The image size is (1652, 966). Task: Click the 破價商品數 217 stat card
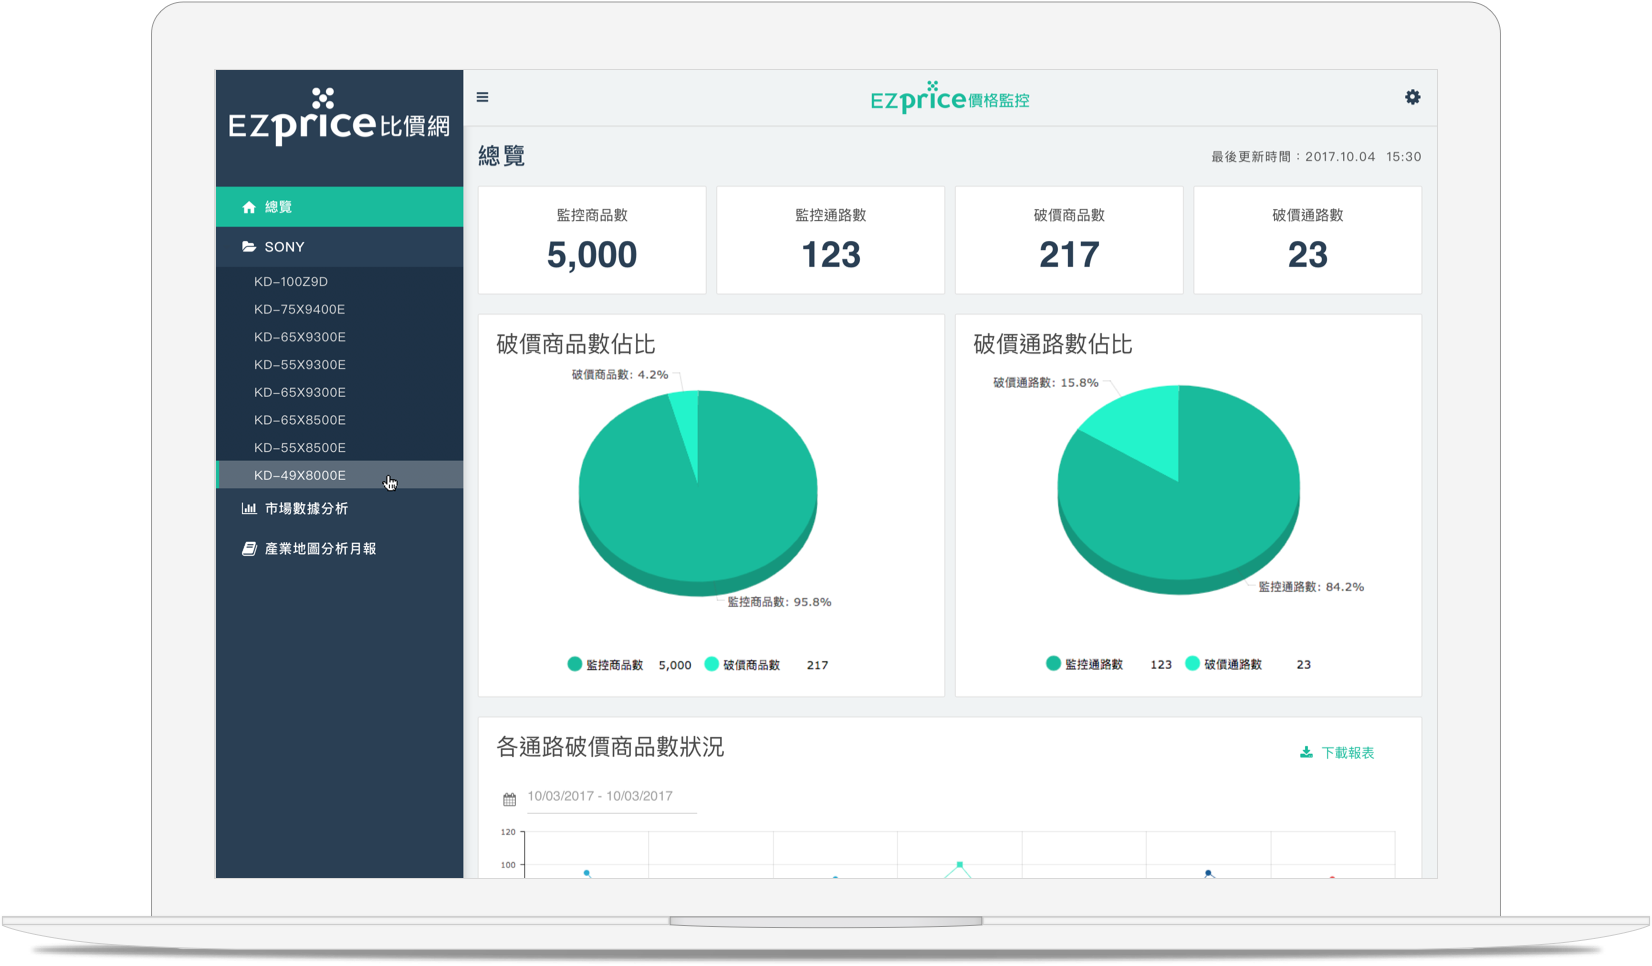point(1069,240)
